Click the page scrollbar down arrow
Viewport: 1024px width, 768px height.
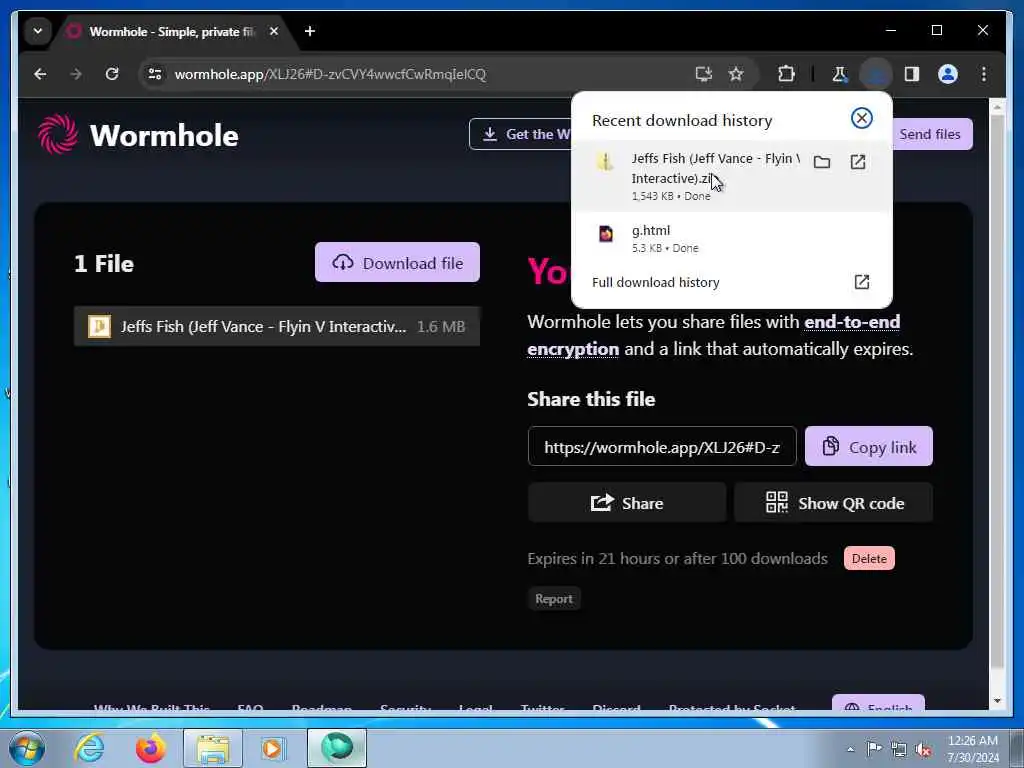click(x=997, y=701)
